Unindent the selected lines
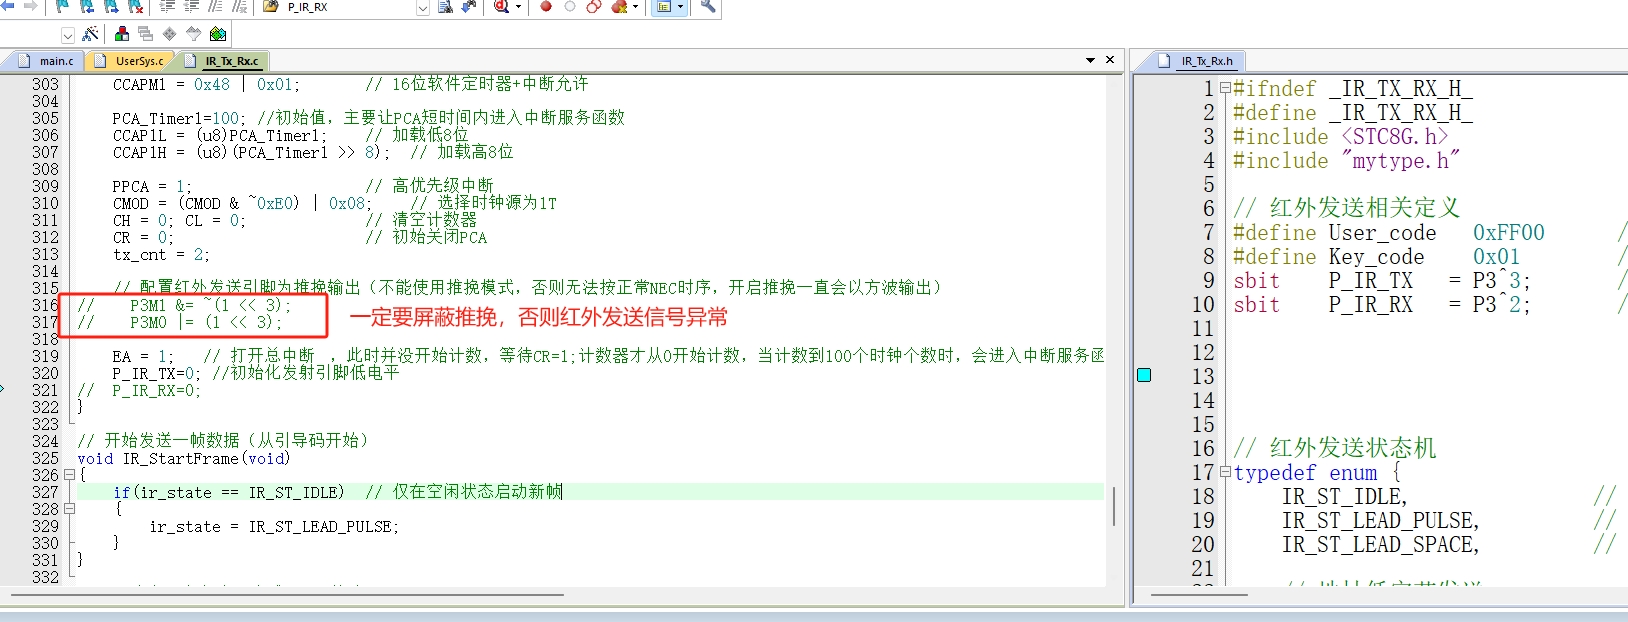The image size is (1628, 622). 191,6
